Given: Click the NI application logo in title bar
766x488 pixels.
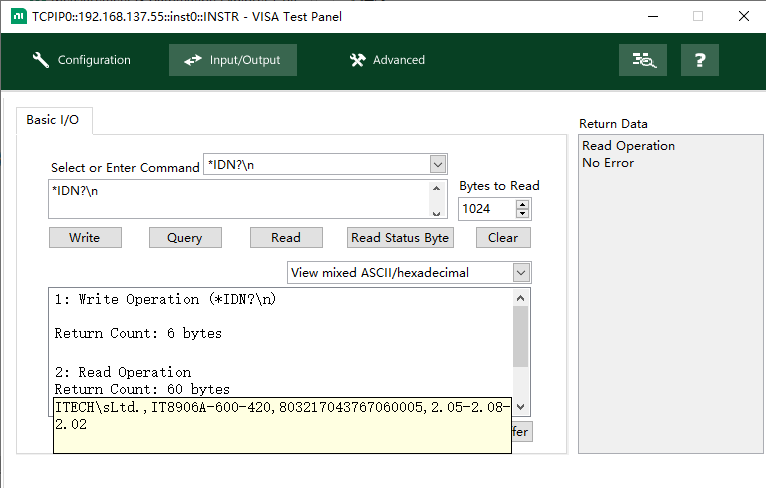Looking at the screenshot, I should 19,16.
